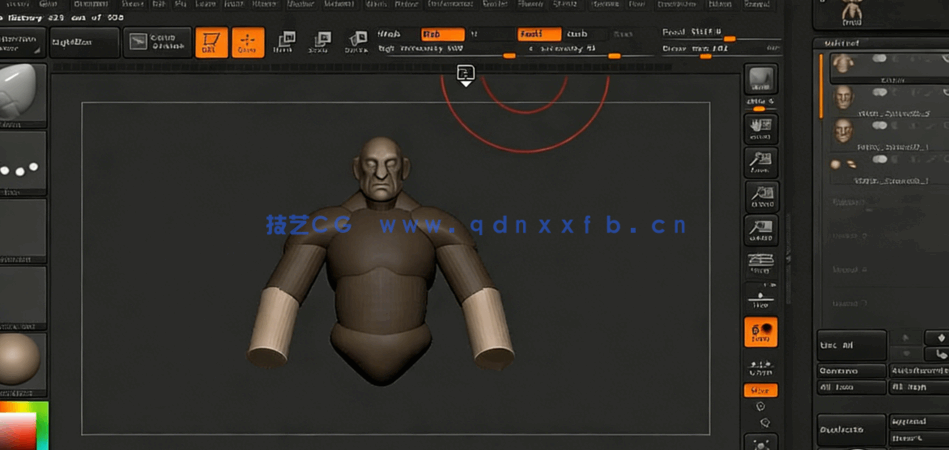Click the Scroll hand icon
949x450 pixels.
tap(761, 129)
